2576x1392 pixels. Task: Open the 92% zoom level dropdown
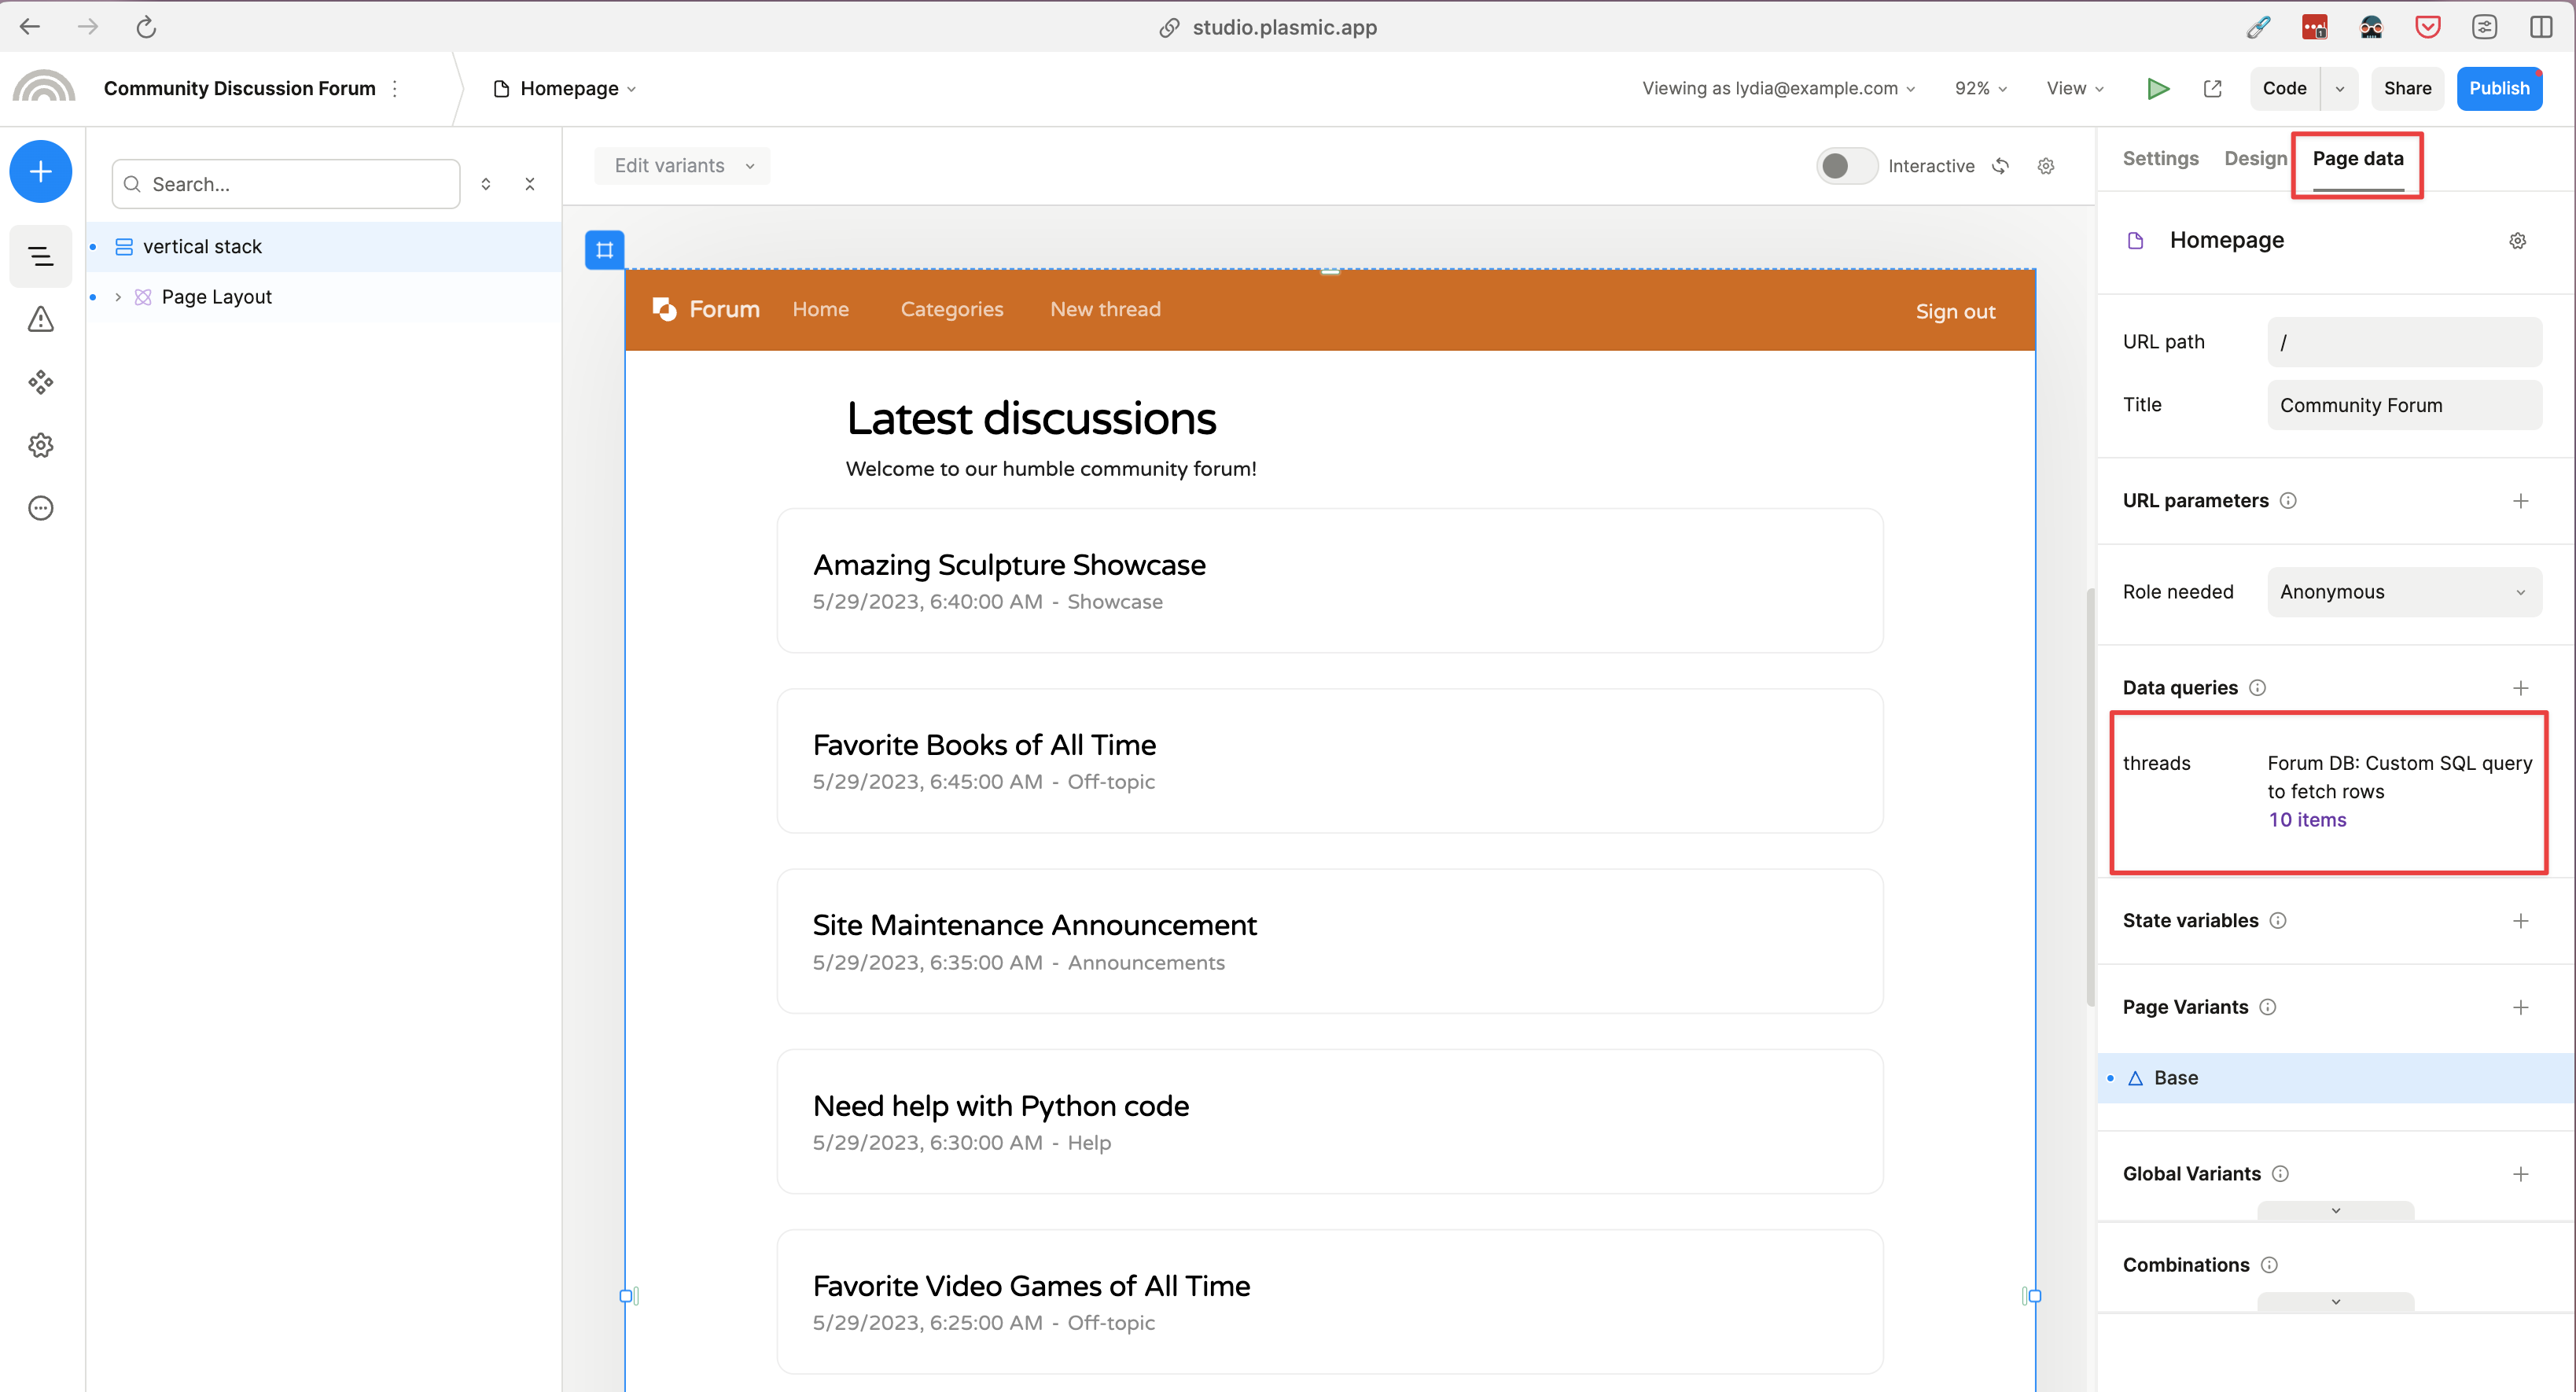tap(1980, 88)
